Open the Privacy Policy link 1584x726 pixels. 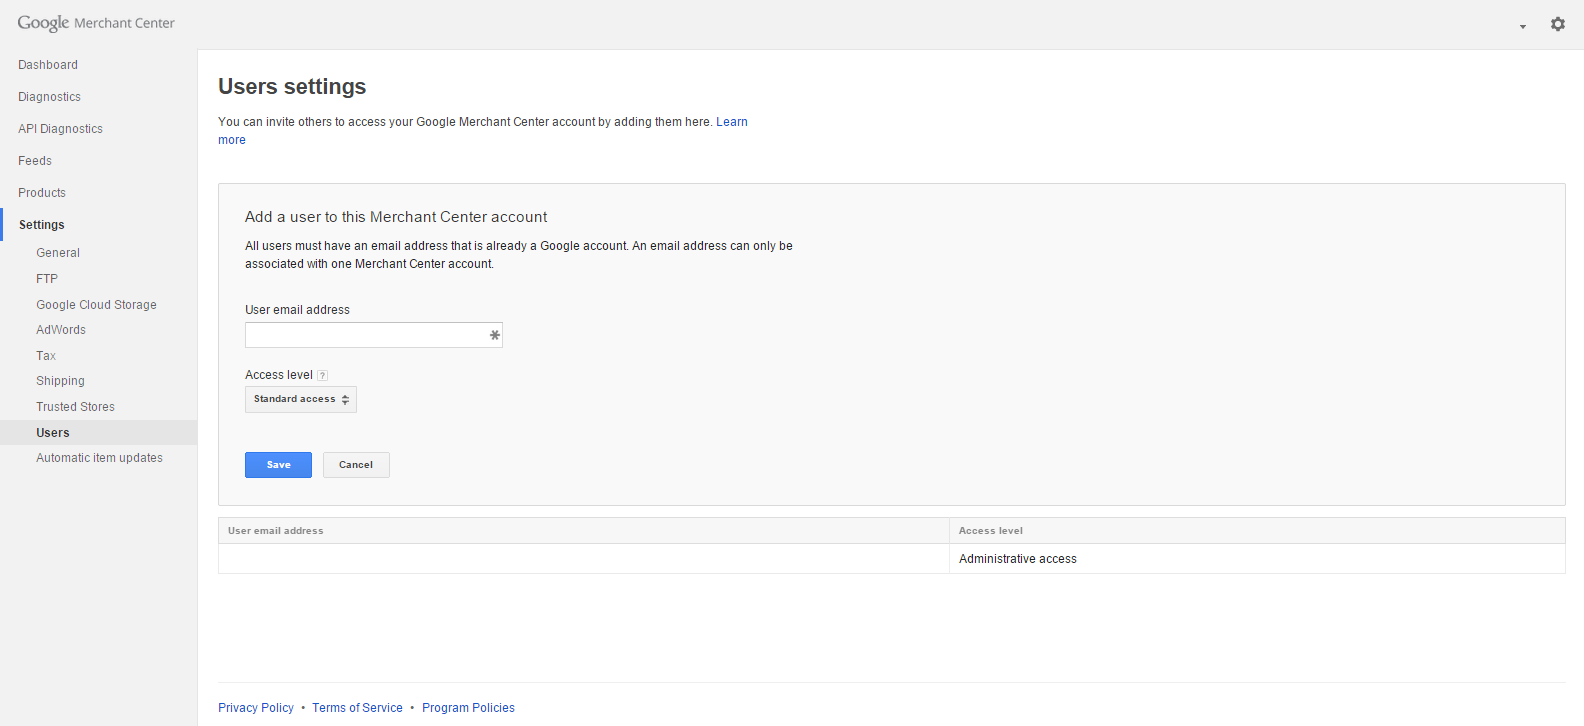[x=256, y=708]
